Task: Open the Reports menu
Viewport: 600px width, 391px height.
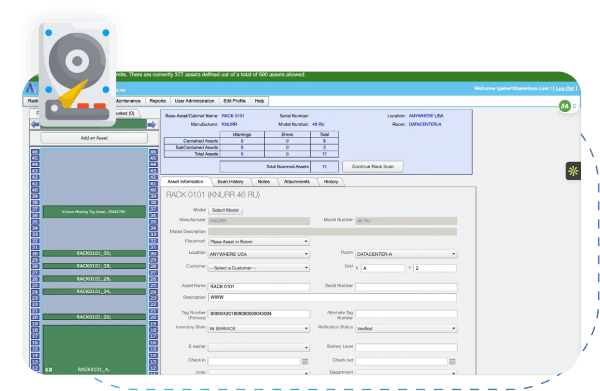Action: pos(158,101)
